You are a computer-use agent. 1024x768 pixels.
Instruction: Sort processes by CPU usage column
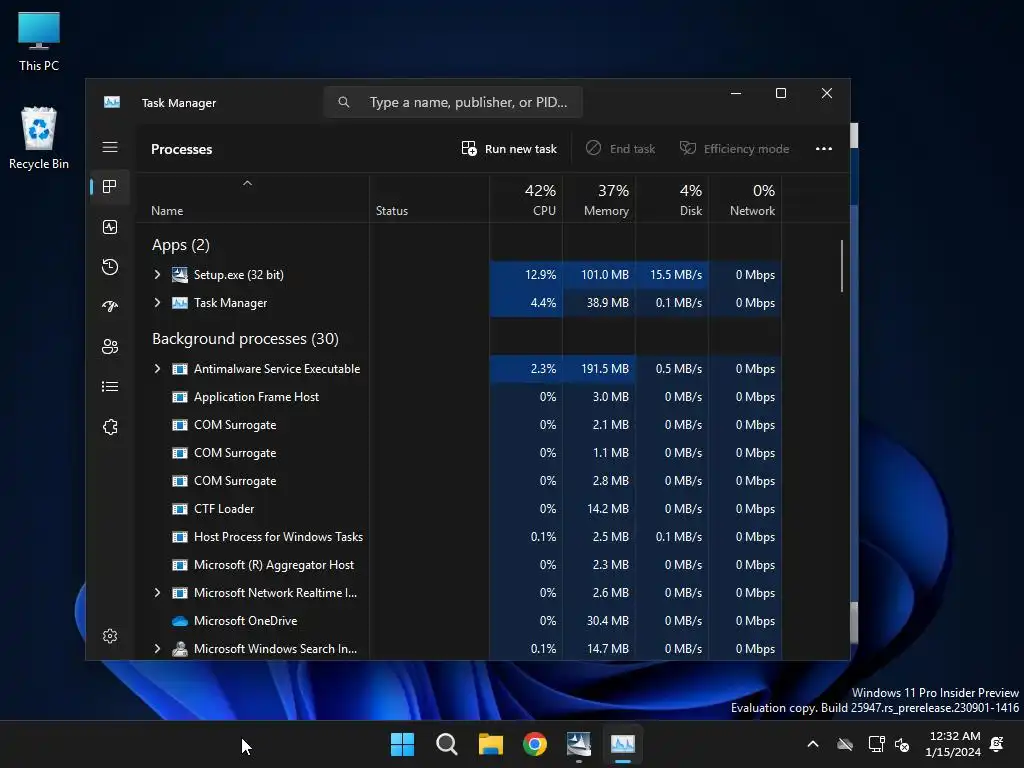[x=526, y=199]
